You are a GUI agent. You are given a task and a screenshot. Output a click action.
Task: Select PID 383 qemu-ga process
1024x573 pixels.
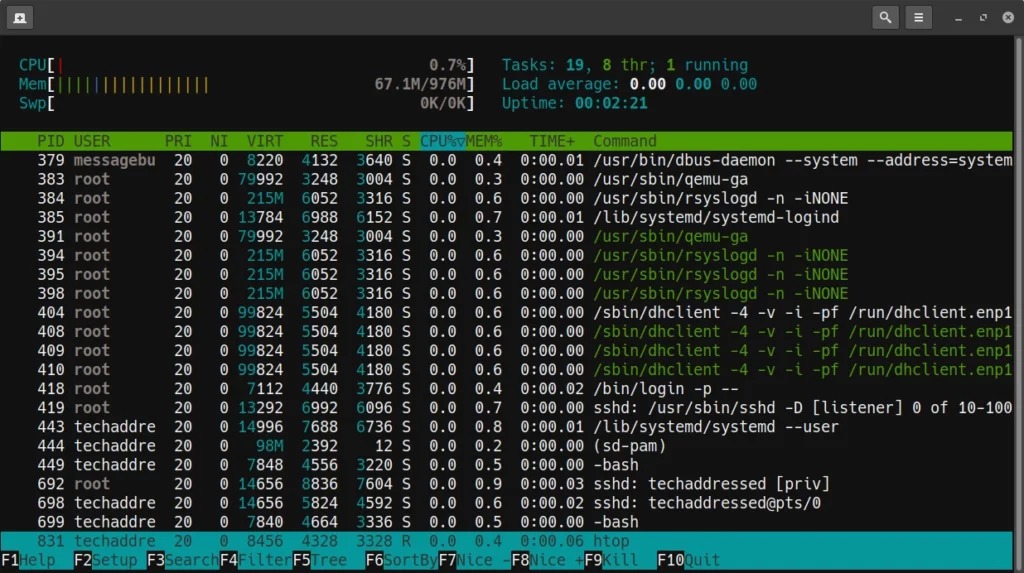tap(507, 180)
